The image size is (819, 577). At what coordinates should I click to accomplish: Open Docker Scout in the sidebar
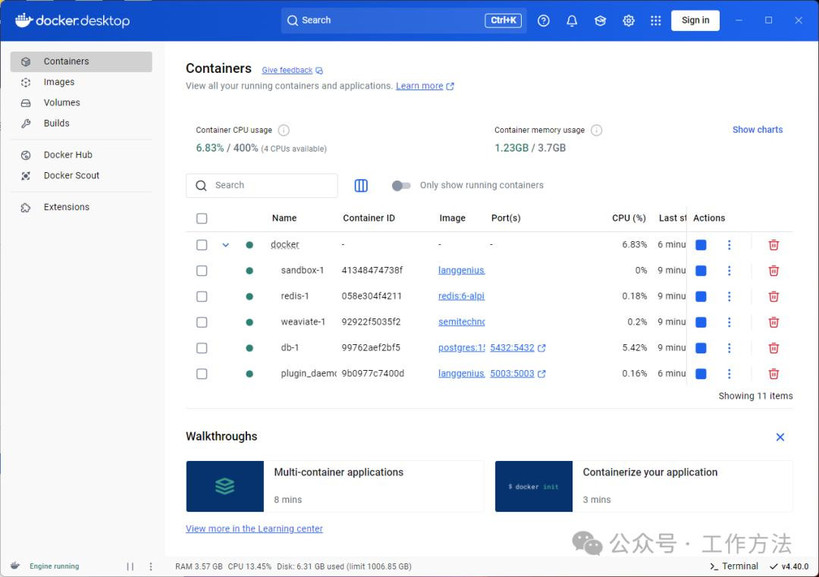click(81, 175)
